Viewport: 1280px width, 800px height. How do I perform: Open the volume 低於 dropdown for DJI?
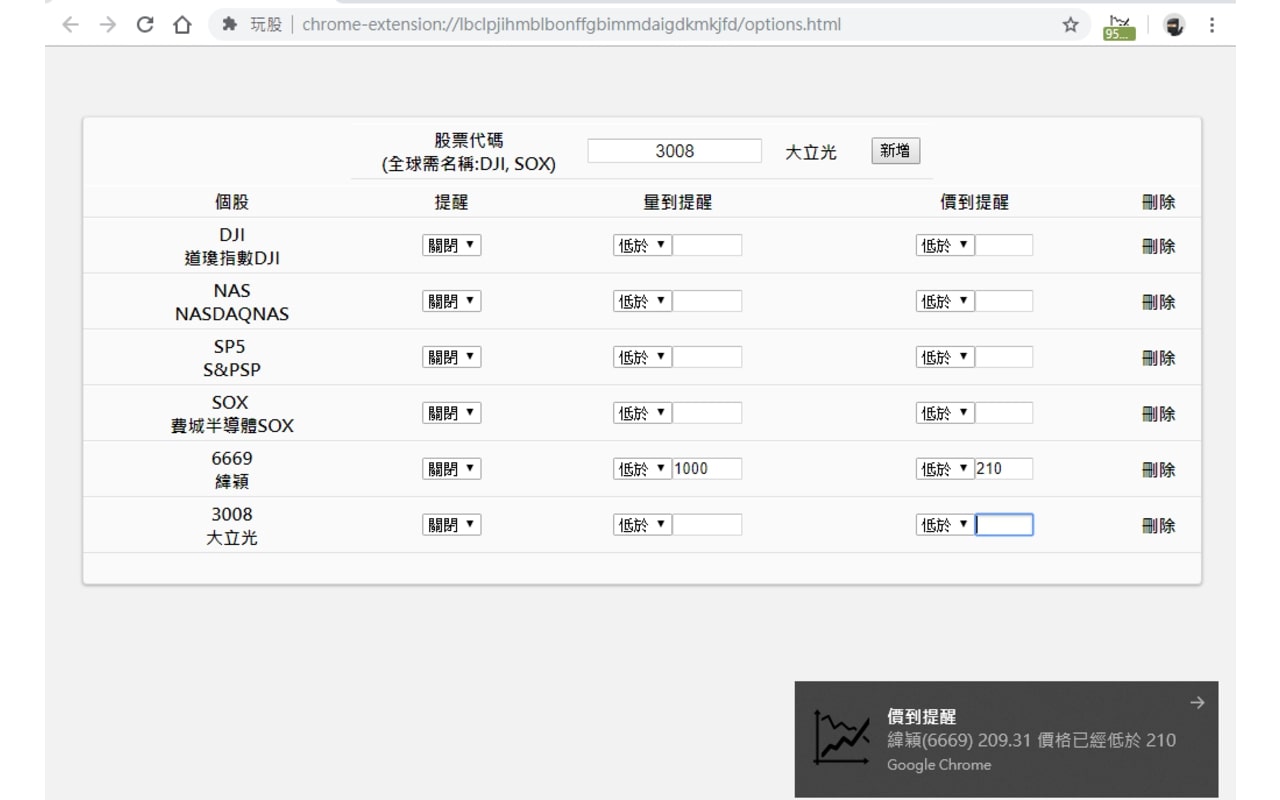pos(642,246)
